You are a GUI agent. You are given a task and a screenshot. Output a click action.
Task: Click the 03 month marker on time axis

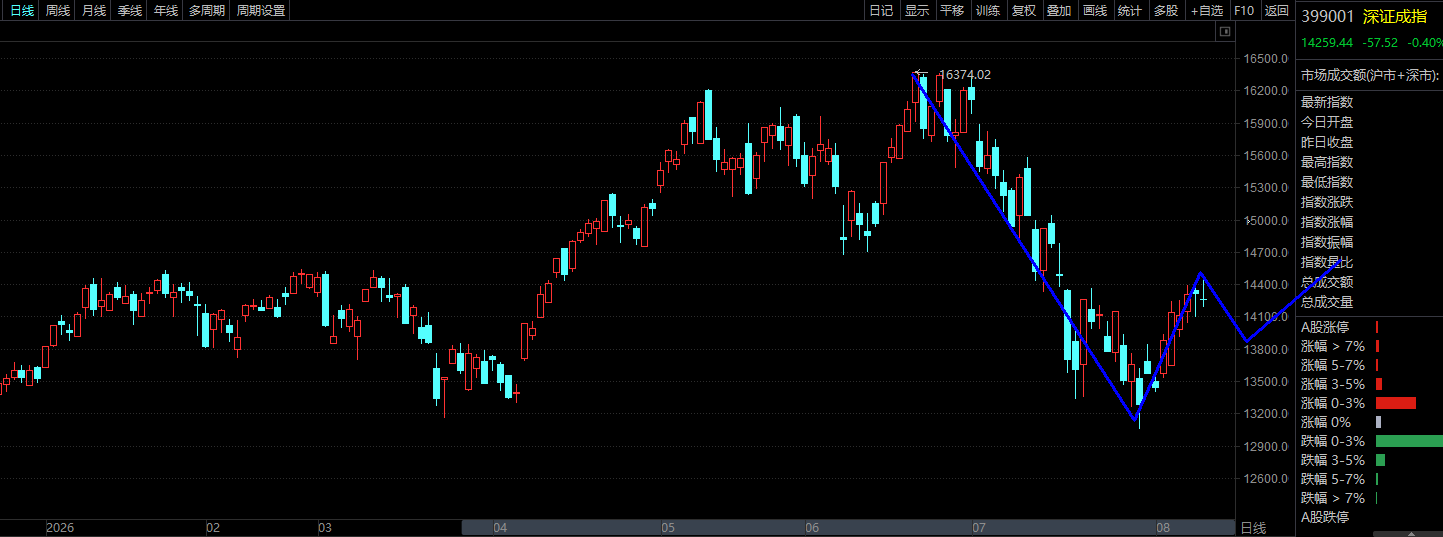pos(325,527)
